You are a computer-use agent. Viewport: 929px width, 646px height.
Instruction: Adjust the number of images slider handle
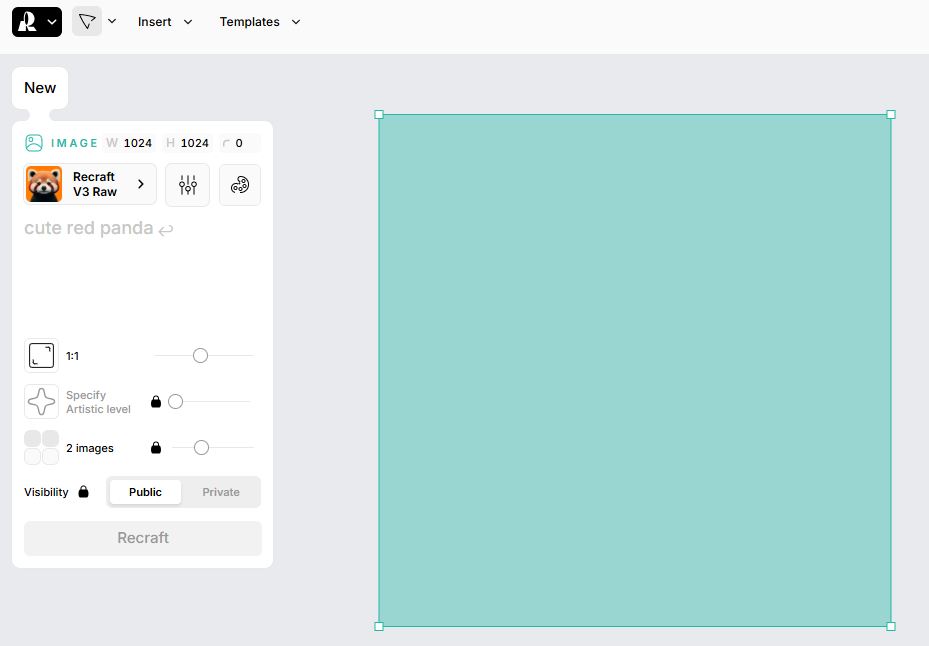coord(201,447)
